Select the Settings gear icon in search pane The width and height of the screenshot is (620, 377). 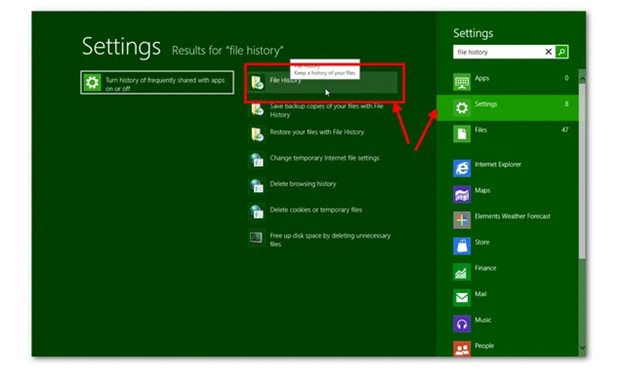click(x=462, y=108)
